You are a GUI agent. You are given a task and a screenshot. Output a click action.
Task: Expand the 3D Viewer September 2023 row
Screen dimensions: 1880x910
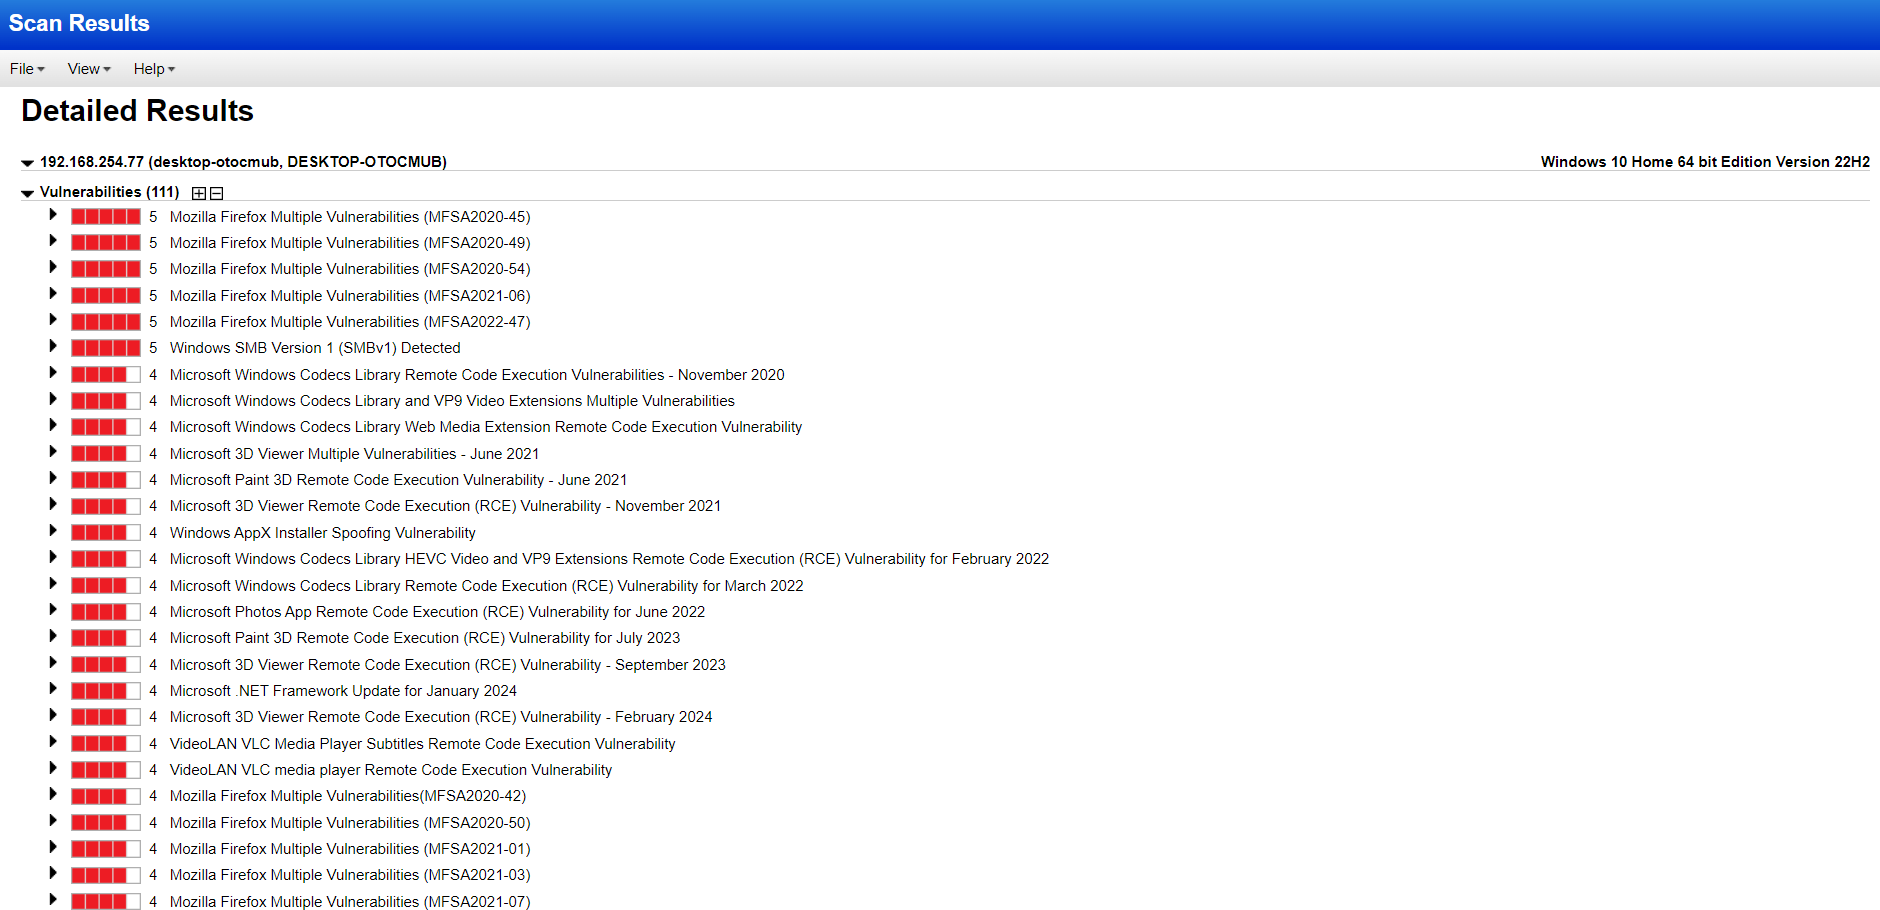[x=53, y=663]
